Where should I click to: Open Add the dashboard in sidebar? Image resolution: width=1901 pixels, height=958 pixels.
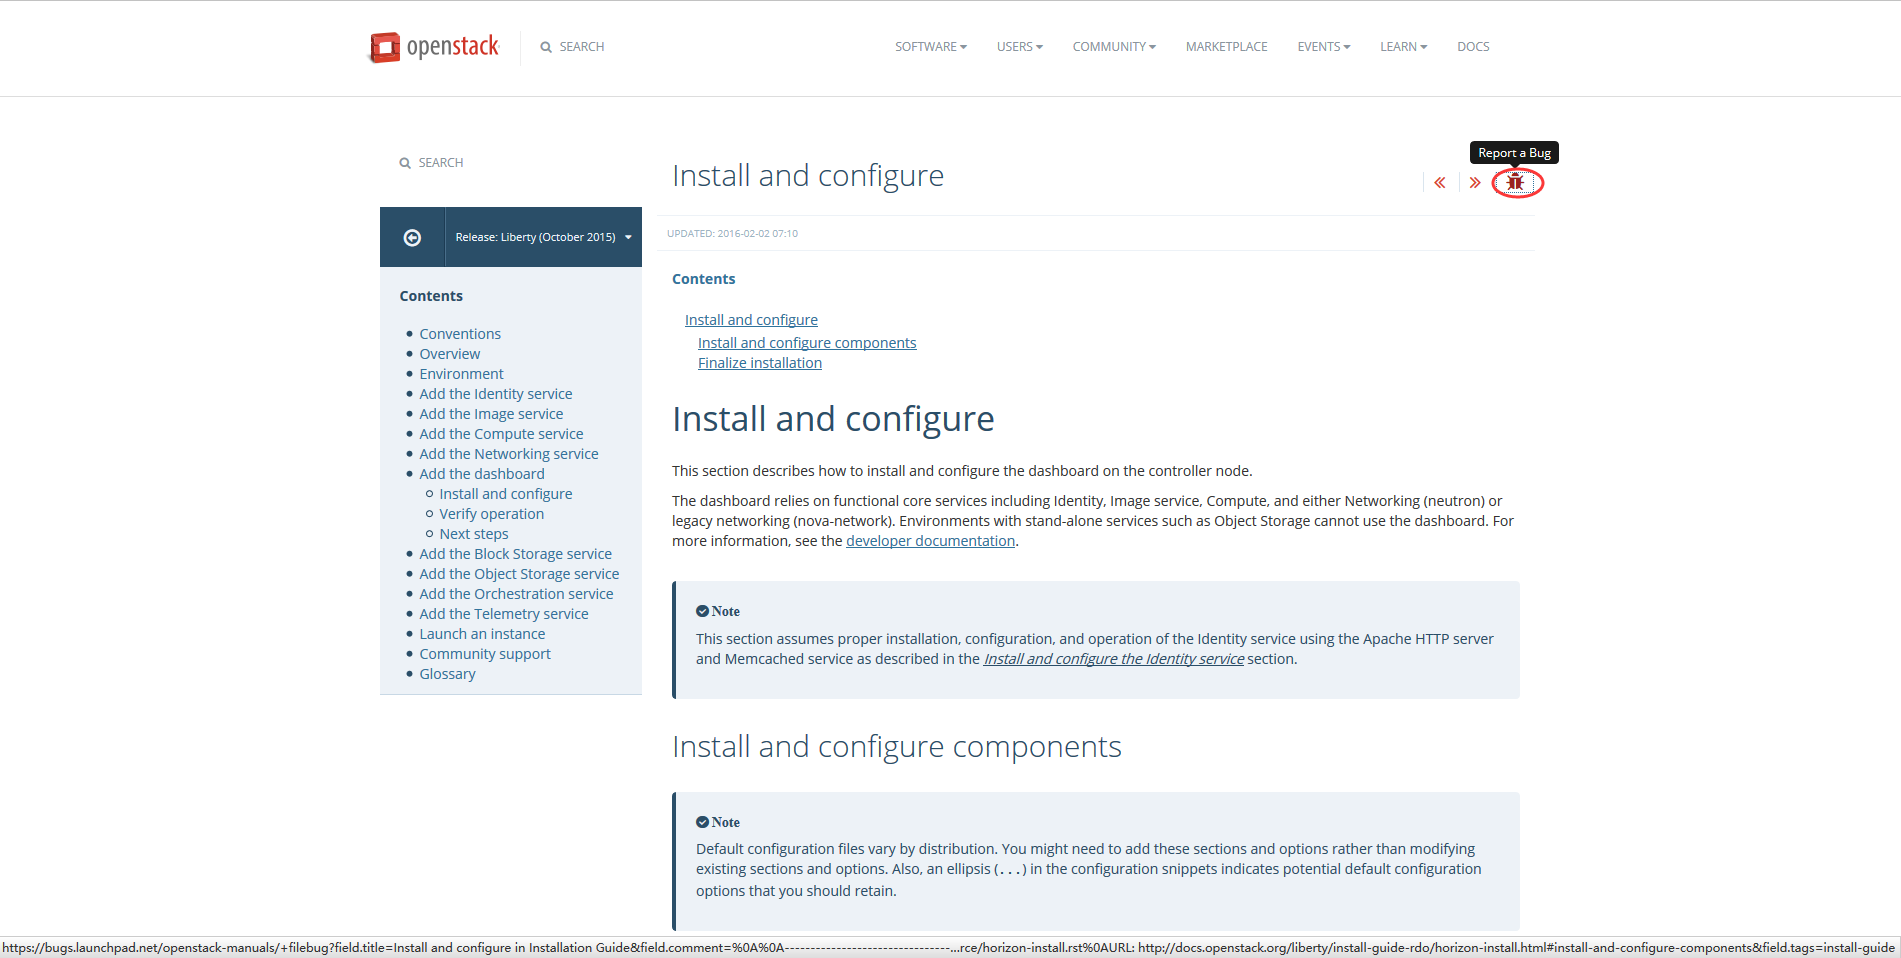coord(482,474)
